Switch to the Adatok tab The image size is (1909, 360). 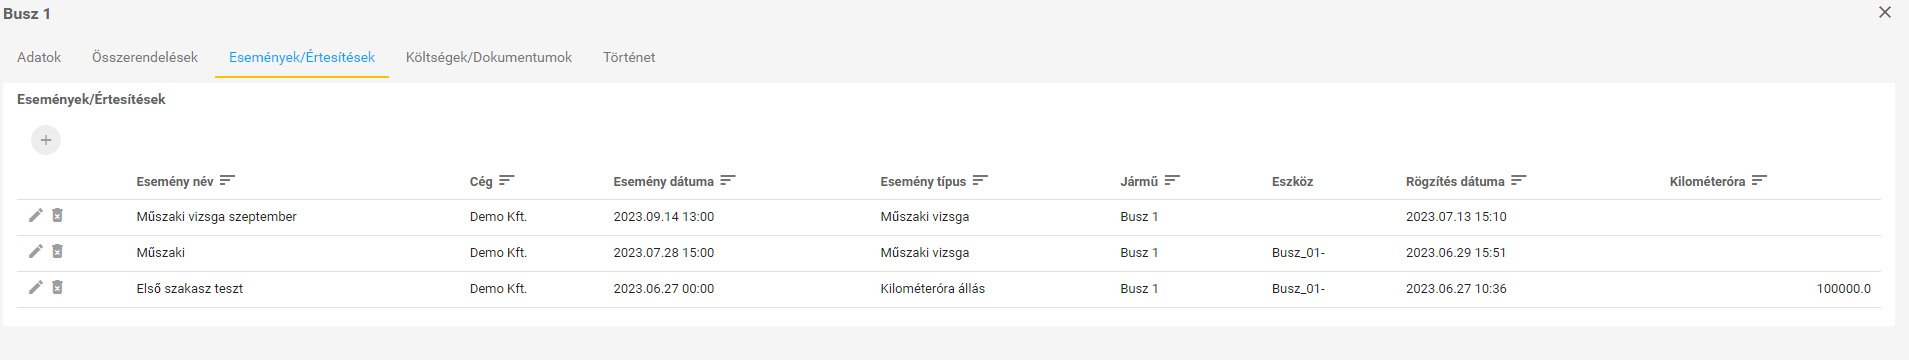coord(39,58)
